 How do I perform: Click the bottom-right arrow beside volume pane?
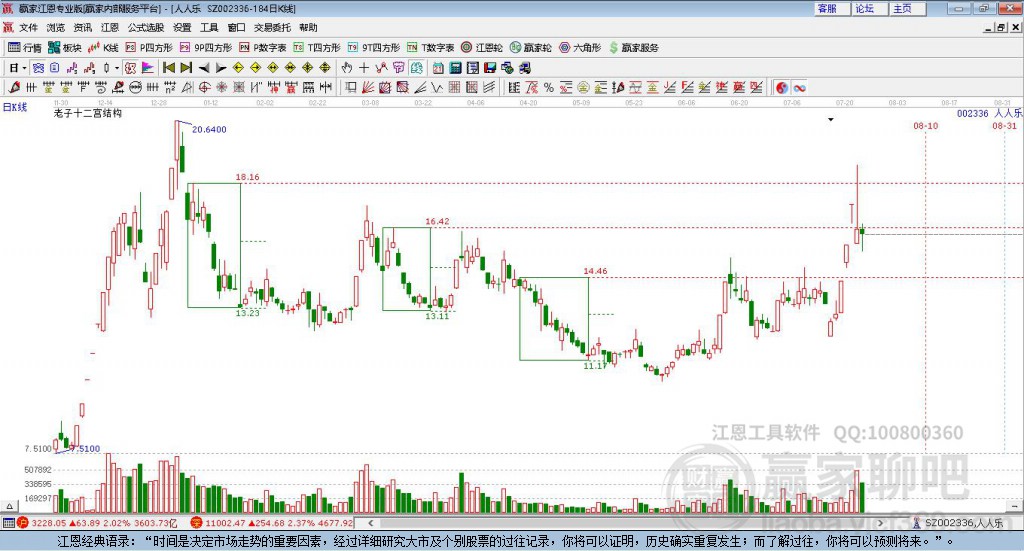point(1014,506)
